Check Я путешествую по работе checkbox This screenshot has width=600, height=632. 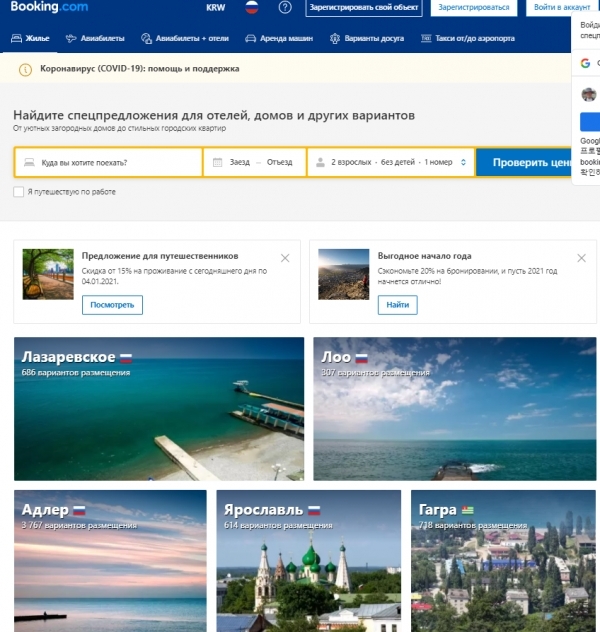[x=19, y=192]
